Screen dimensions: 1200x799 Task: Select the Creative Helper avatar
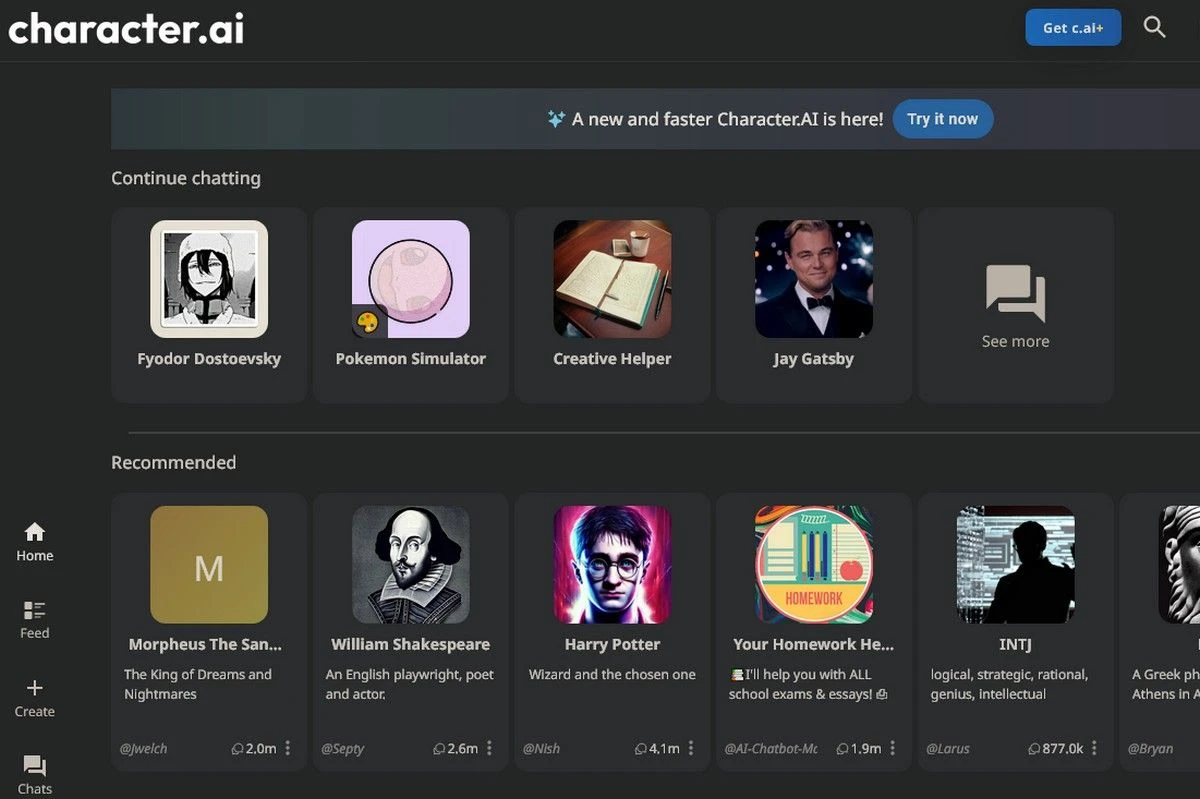[x=613, y=279]
